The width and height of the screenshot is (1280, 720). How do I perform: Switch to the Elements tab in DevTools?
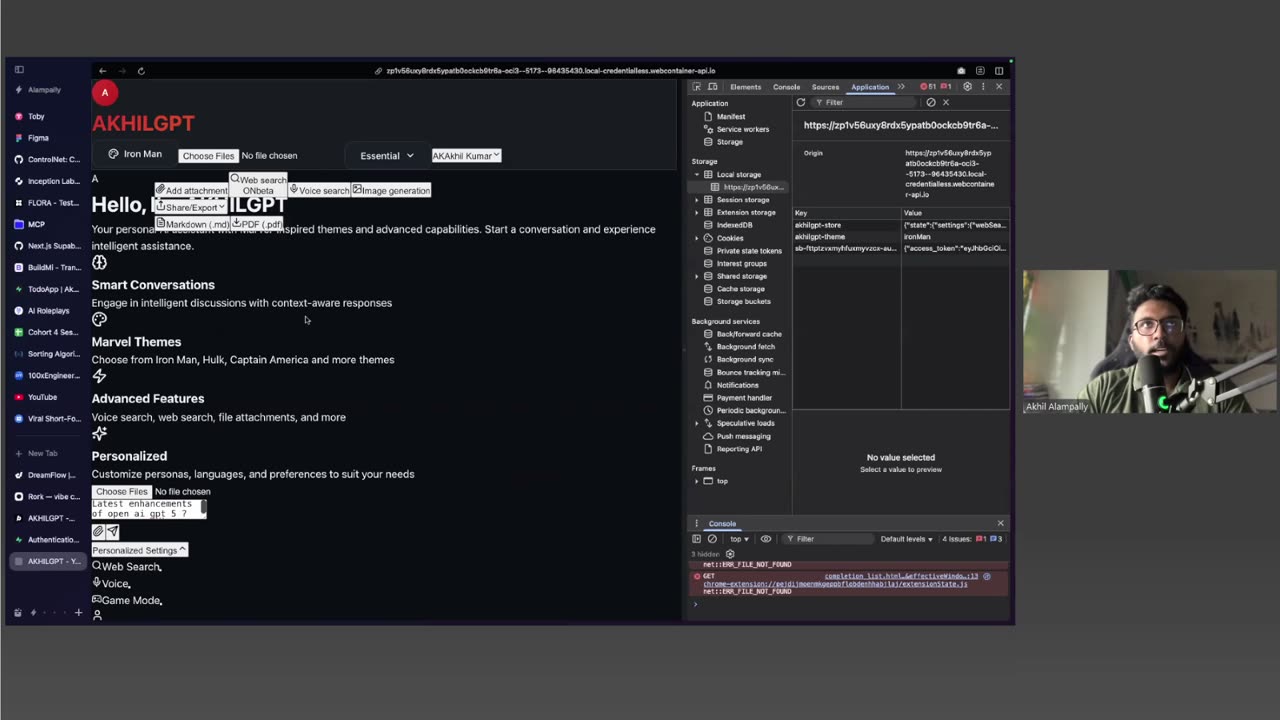pyautogui.click(x=745, y=87)
